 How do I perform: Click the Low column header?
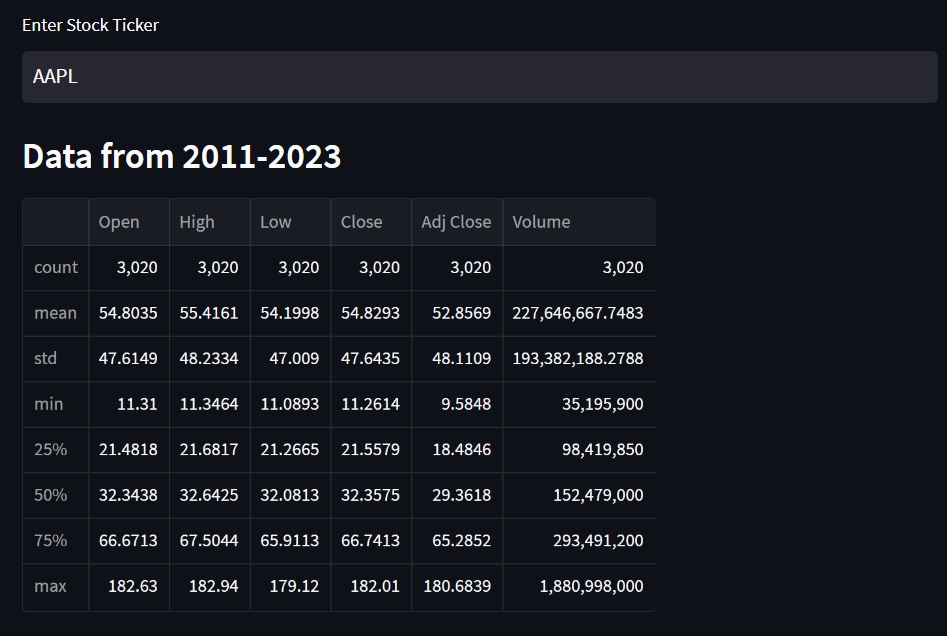(x=275, y=222)
